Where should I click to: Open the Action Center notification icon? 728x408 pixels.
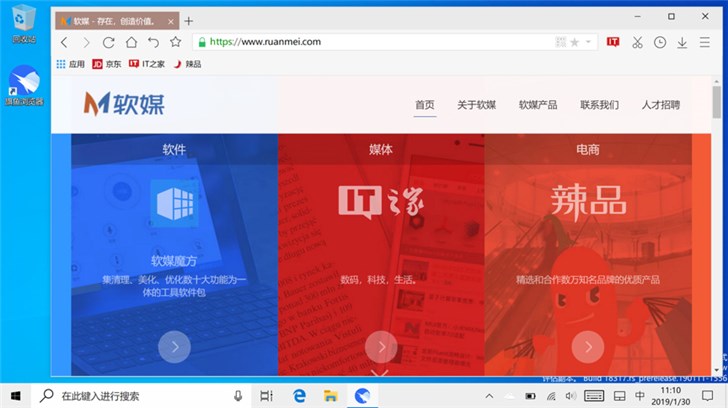coord(708,396)
